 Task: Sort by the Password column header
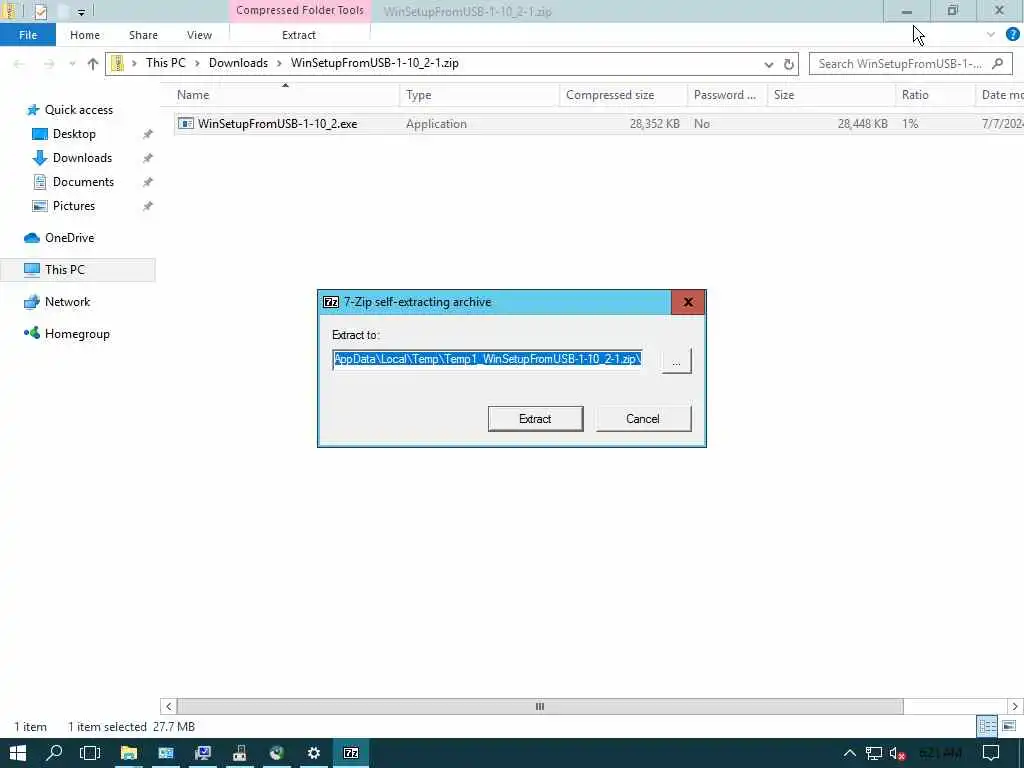click(x=727, y=95)
